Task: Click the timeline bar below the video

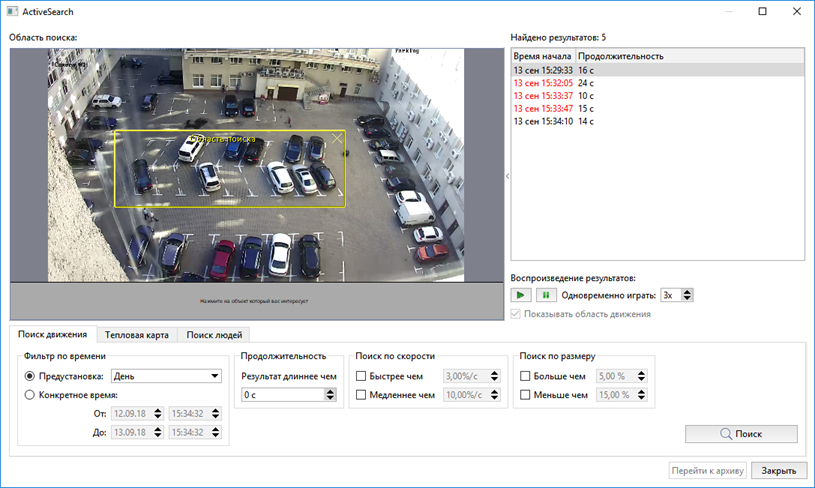Action: (x=255, y=300)
